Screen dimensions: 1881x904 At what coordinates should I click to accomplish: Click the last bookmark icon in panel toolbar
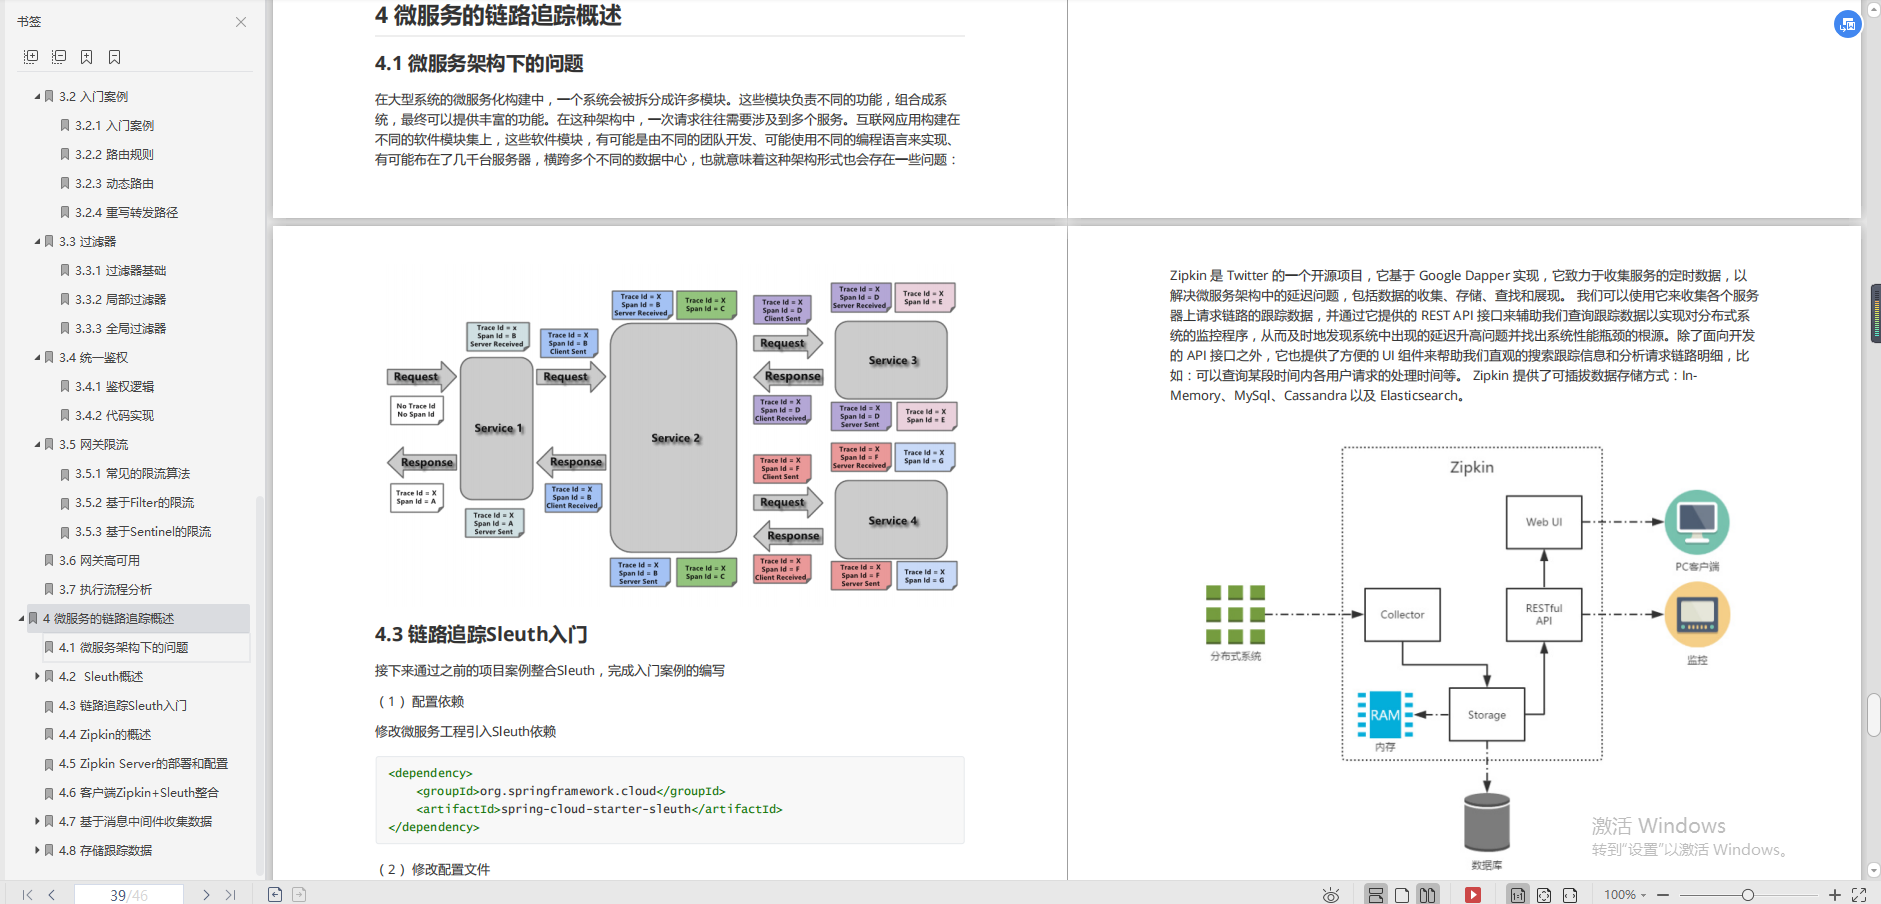[114, 57]
